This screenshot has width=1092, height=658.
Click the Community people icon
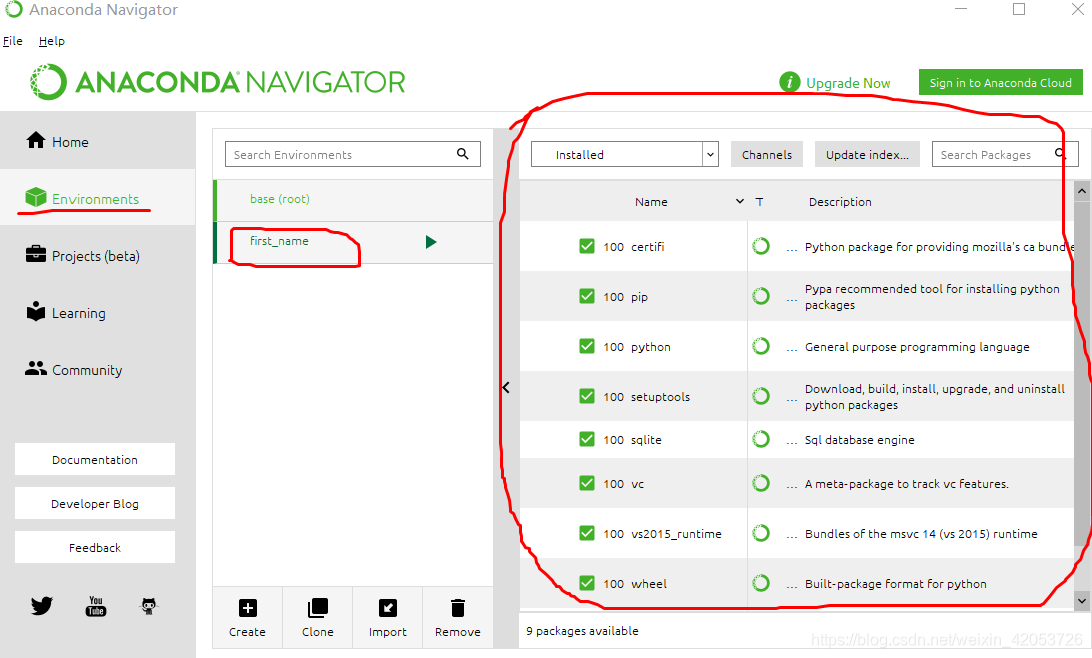tap(36, 368)
